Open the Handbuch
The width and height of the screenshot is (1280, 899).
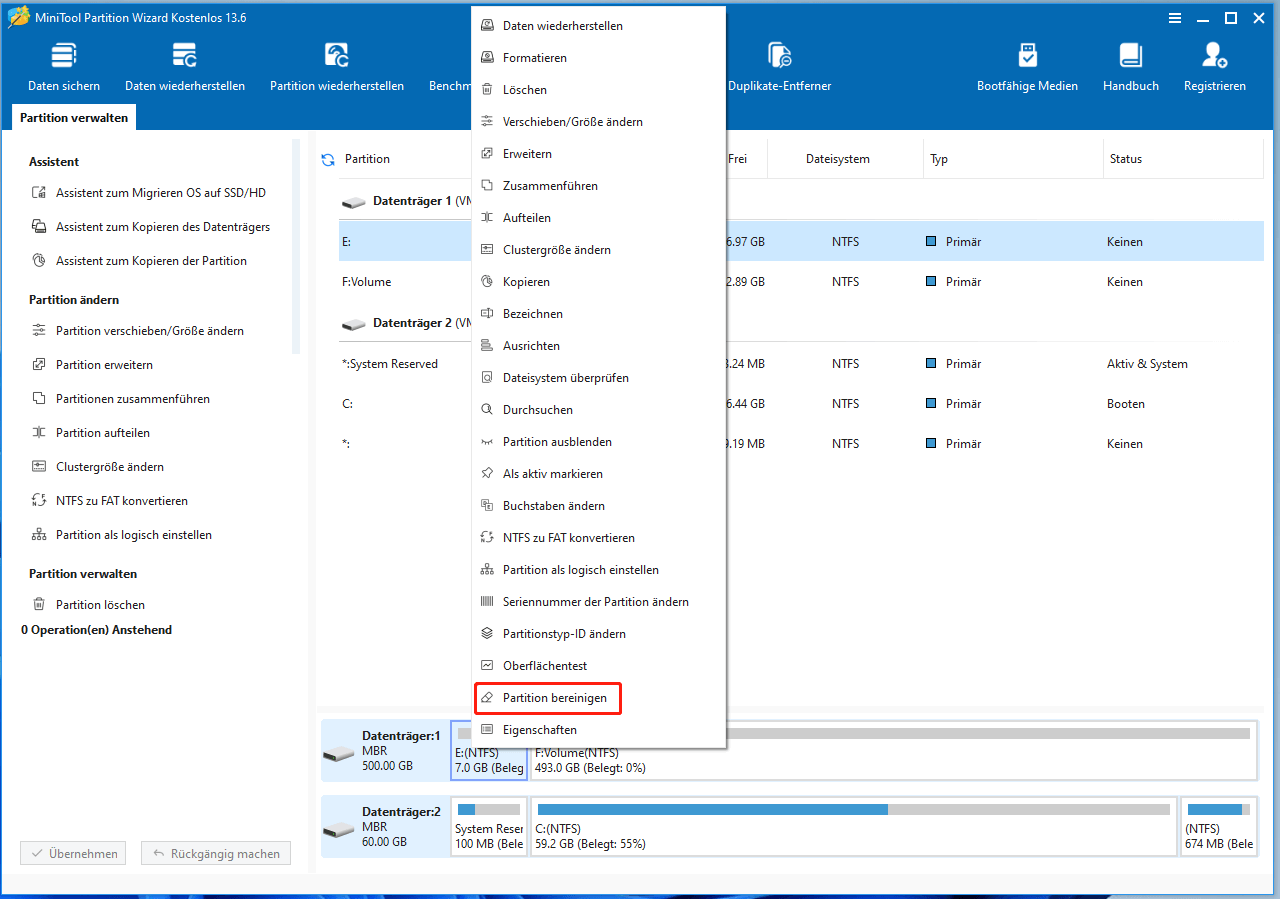1130,64
